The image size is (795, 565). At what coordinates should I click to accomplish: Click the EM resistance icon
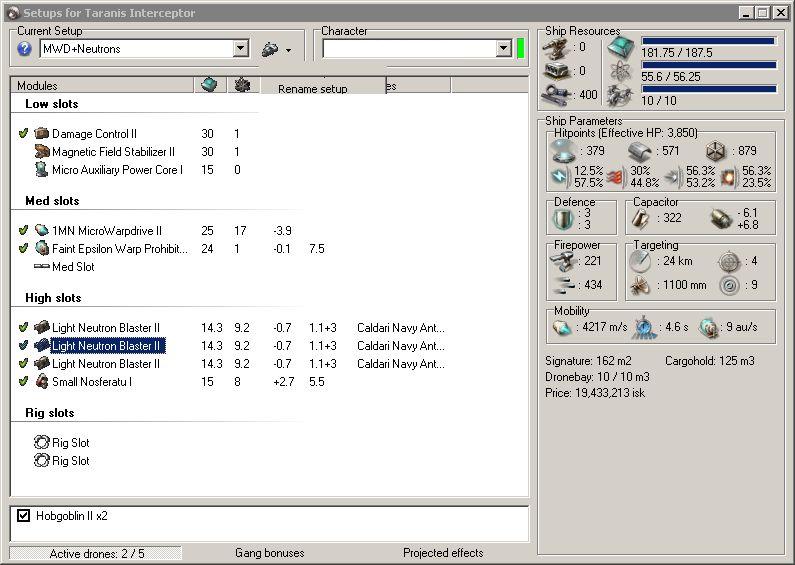[x=561, y=176]
